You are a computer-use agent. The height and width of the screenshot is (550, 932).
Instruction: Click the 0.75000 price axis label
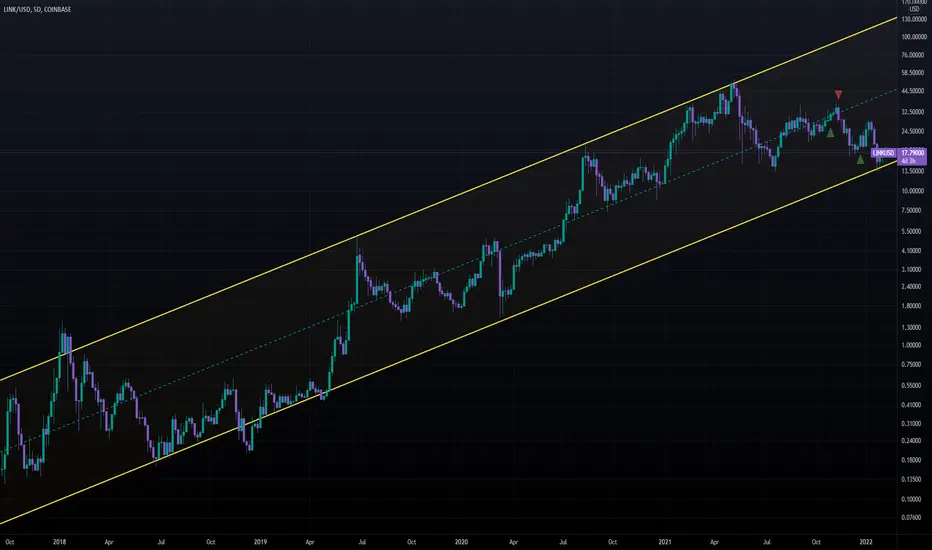click(x=912, y=365)
